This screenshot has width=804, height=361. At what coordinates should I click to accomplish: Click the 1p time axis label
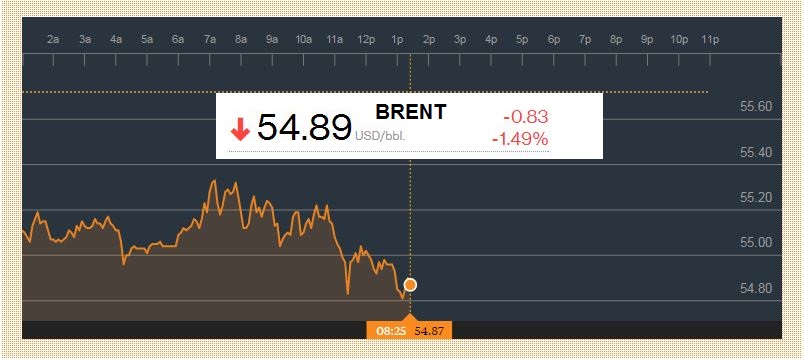(397, 39)
